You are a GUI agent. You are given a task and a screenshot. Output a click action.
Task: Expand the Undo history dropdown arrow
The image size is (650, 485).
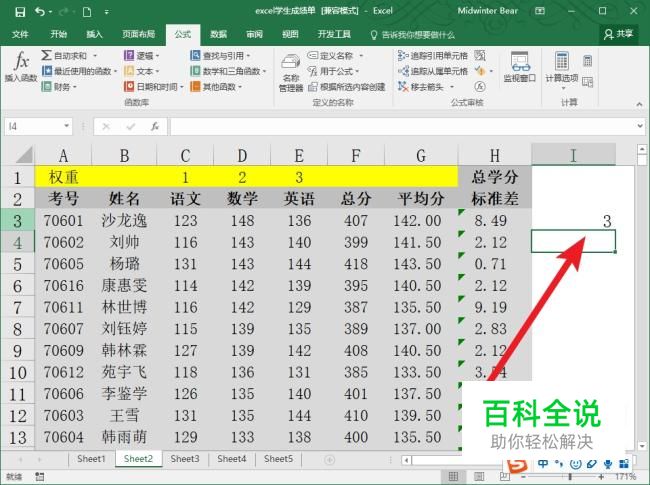[51, 12]
